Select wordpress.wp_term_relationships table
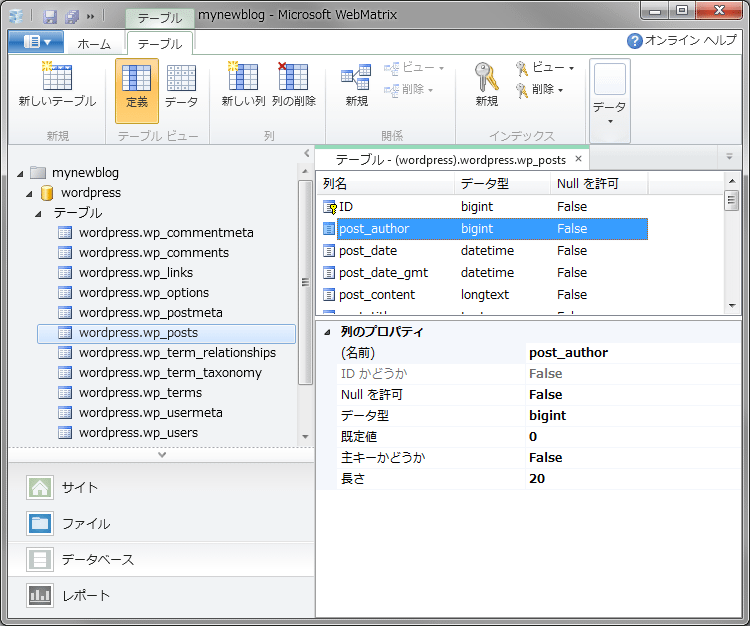This screenshot has width=750, height=626. 177,353
